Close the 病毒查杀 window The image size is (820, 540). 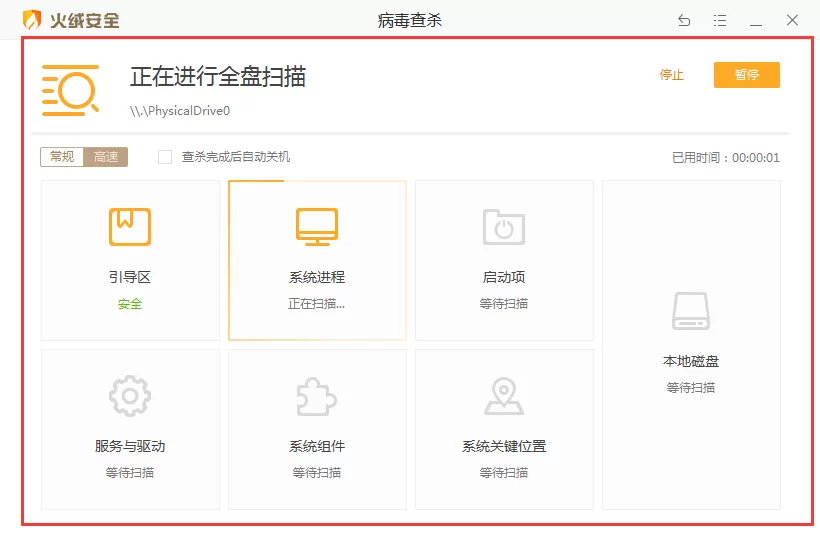[792, 20]
